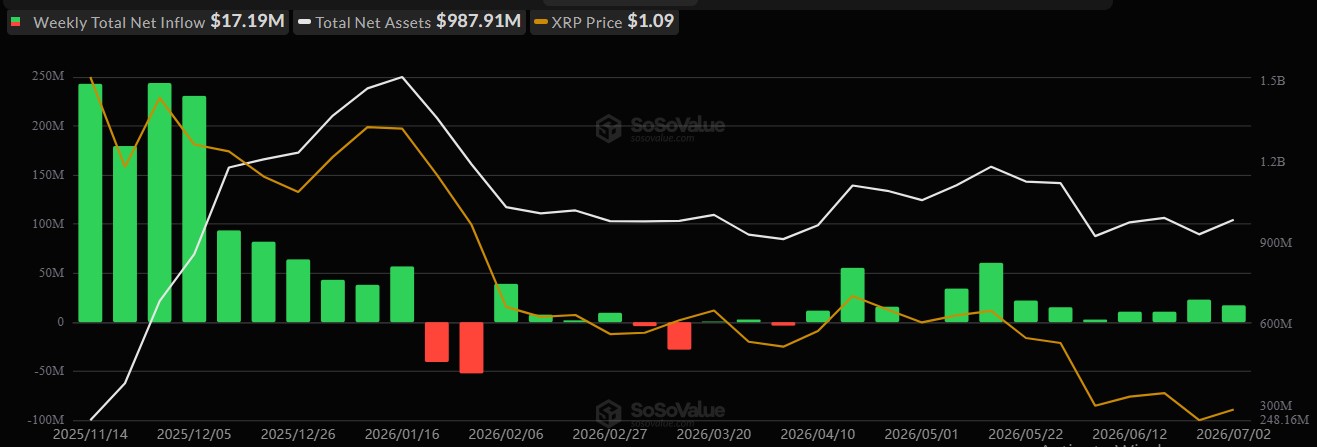Select the deepest red outflow bar
1317x447 pixels.
click(x=471, y=347)
